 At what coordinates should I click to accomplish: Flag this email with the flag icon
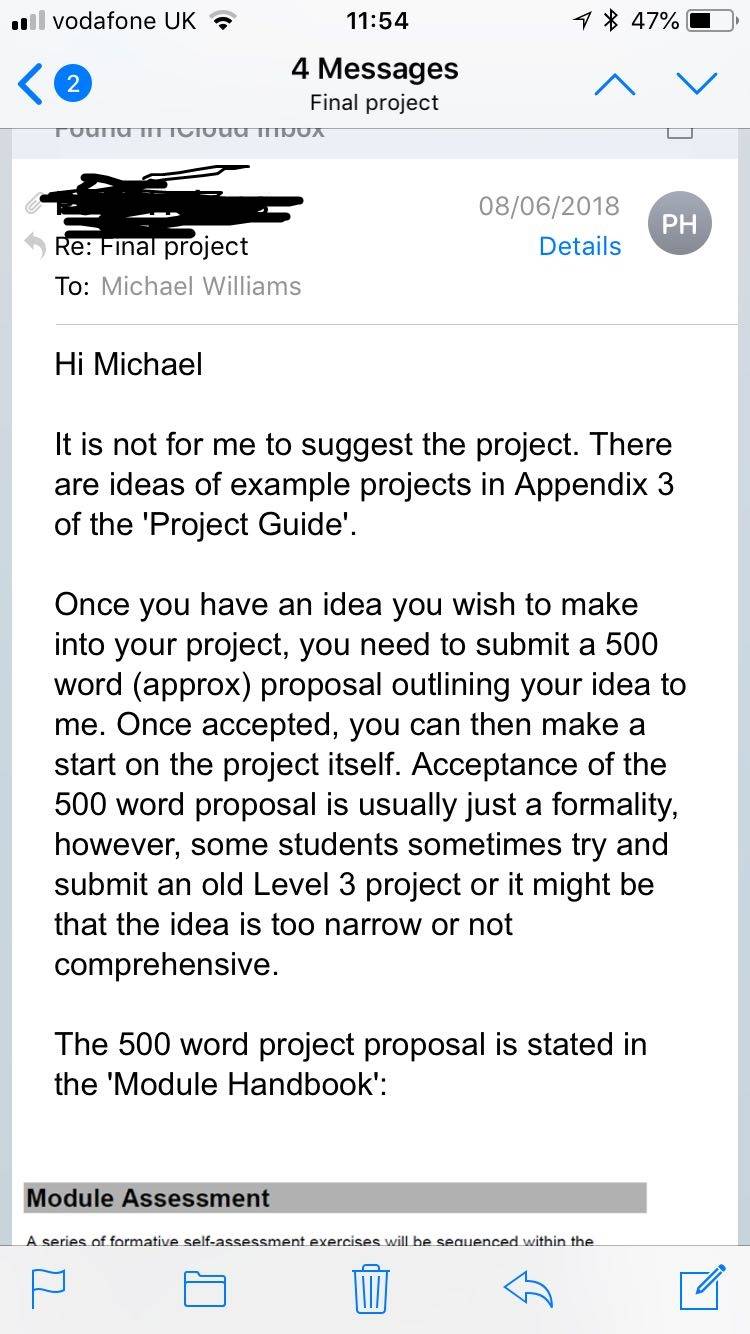[49, 1287]
